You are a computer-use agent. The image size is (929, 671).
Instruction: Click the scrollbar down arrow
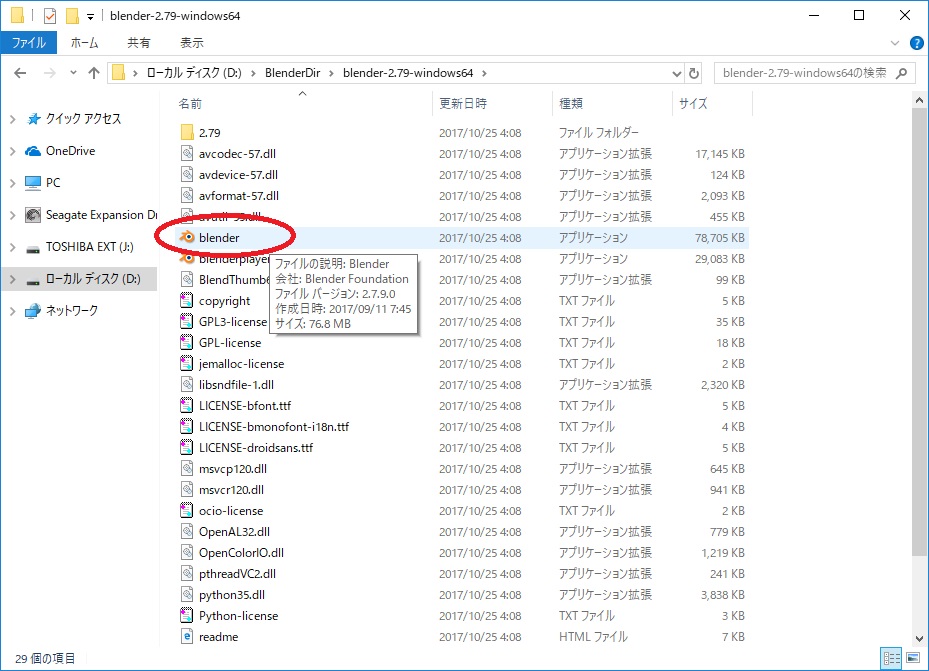click(x=919, y=638)
